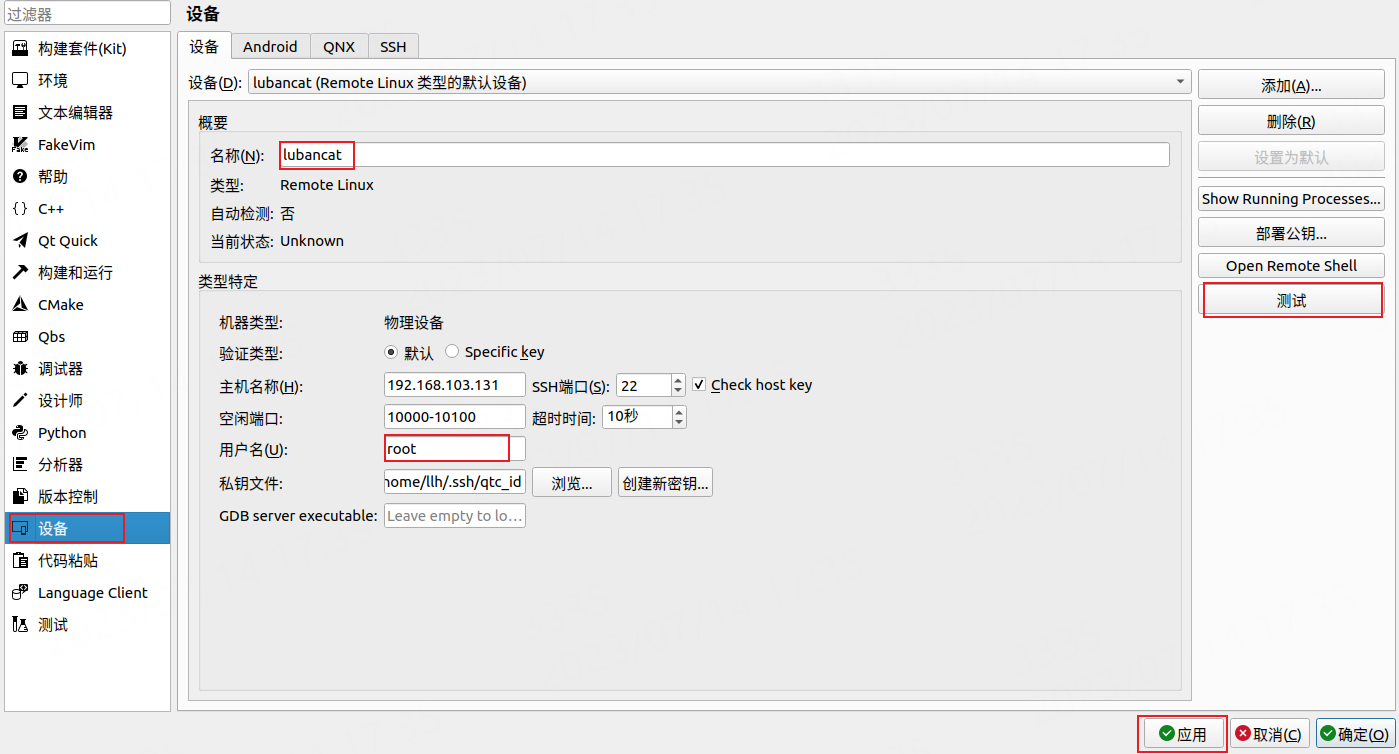This screenshot has width=1399, height=754.
Task: Open the 文本编辑器 icon in sidebar
Action: (19, 113)
